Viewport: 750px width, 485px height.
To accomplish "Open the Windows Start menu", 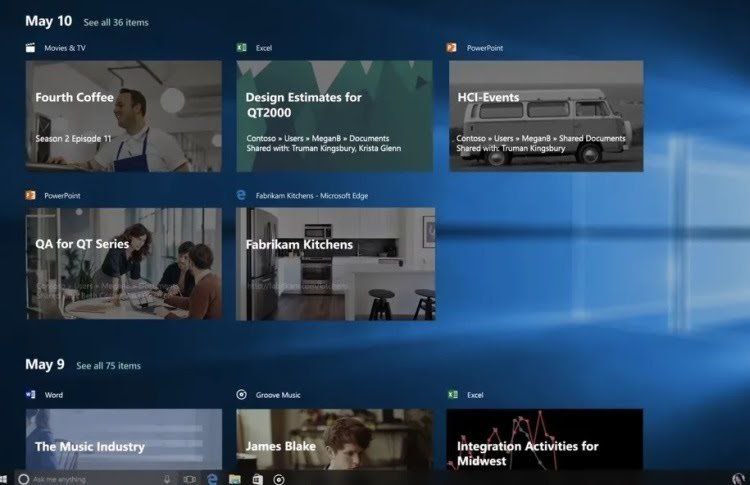I will [4, 479].
